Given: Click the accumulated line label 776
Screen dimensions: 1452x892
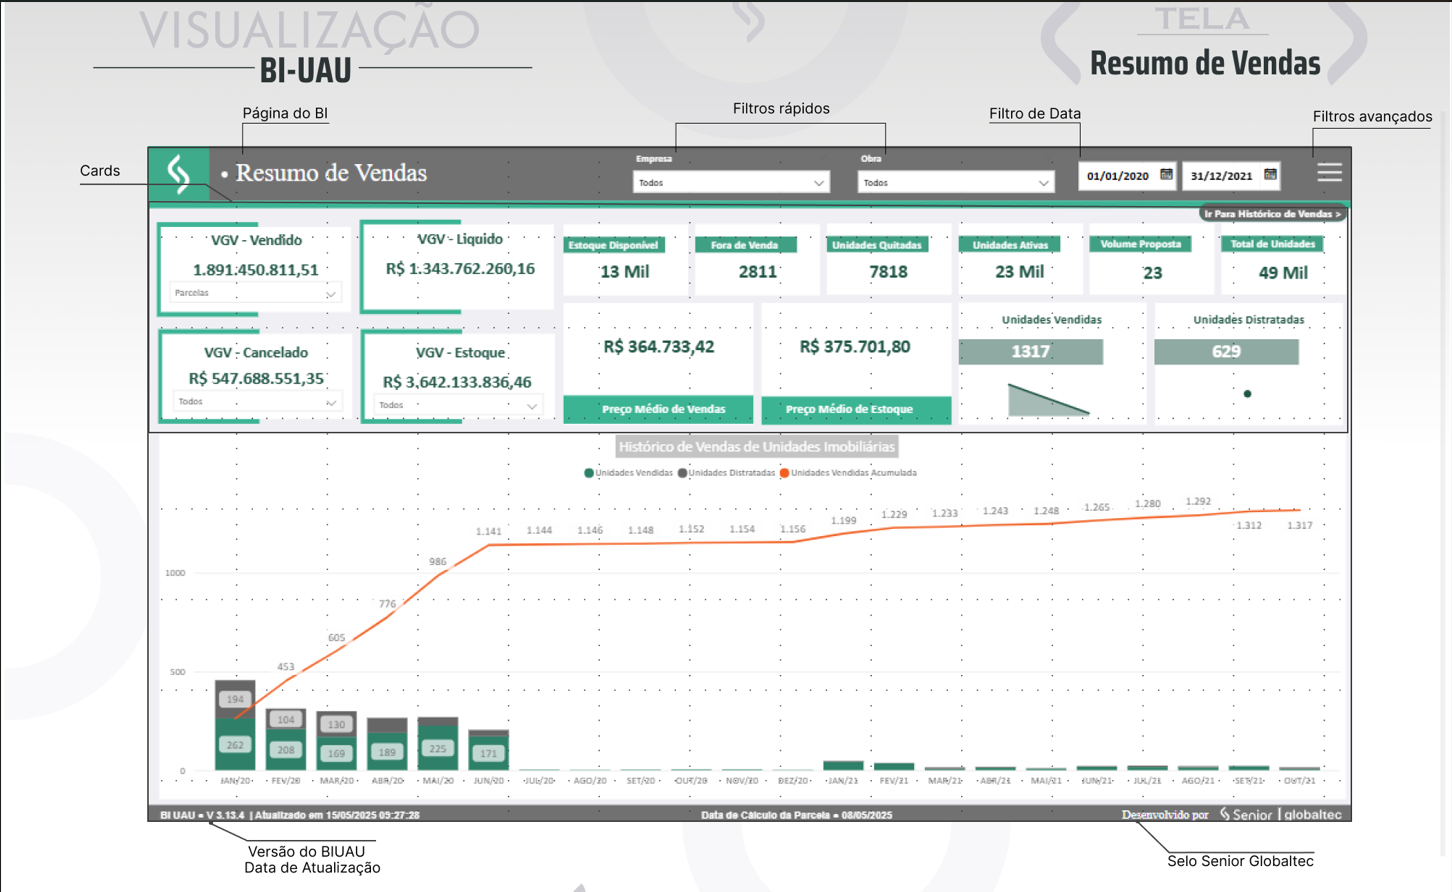Looking at the screenshot, I should (x=387, y=604).
